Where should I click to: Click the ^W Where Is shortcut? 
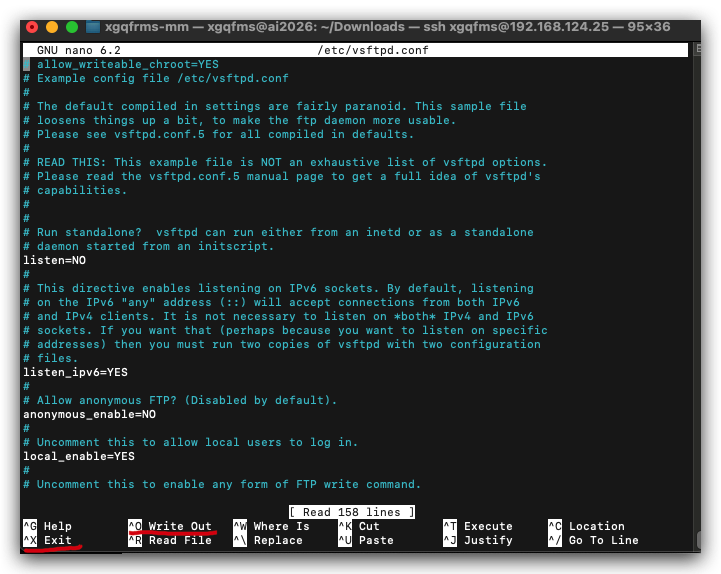pyautogui.click(x=272, y=526)
